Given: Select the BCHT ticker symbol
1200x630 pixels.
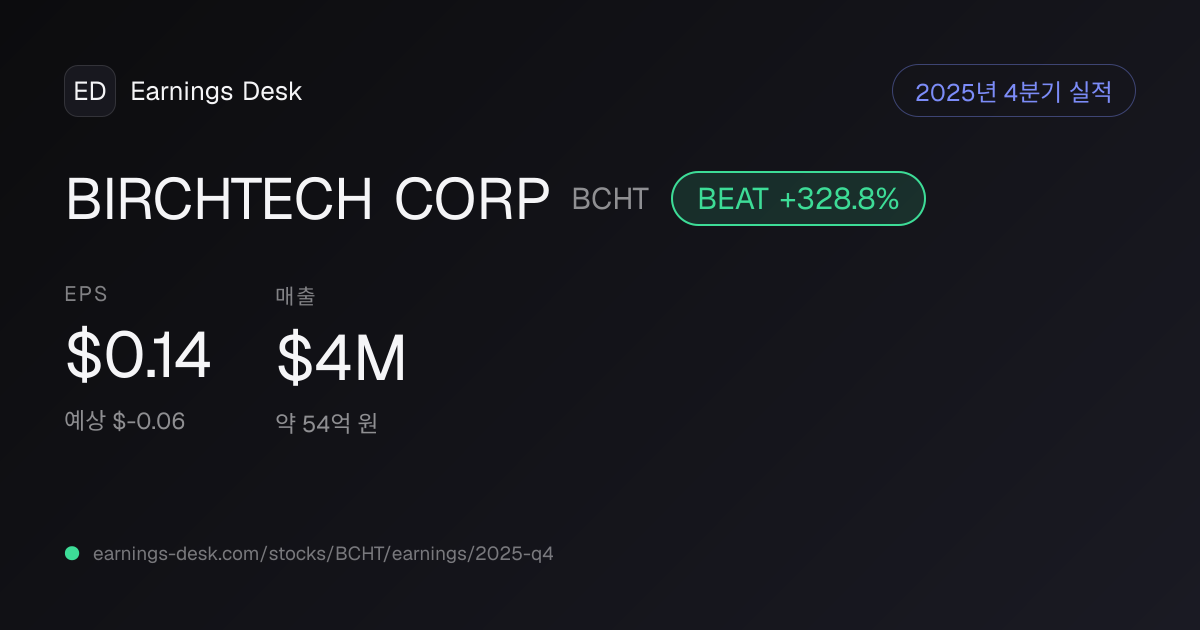Looking at the screenshot, I should pyautogui.click(x=610, y=199).
